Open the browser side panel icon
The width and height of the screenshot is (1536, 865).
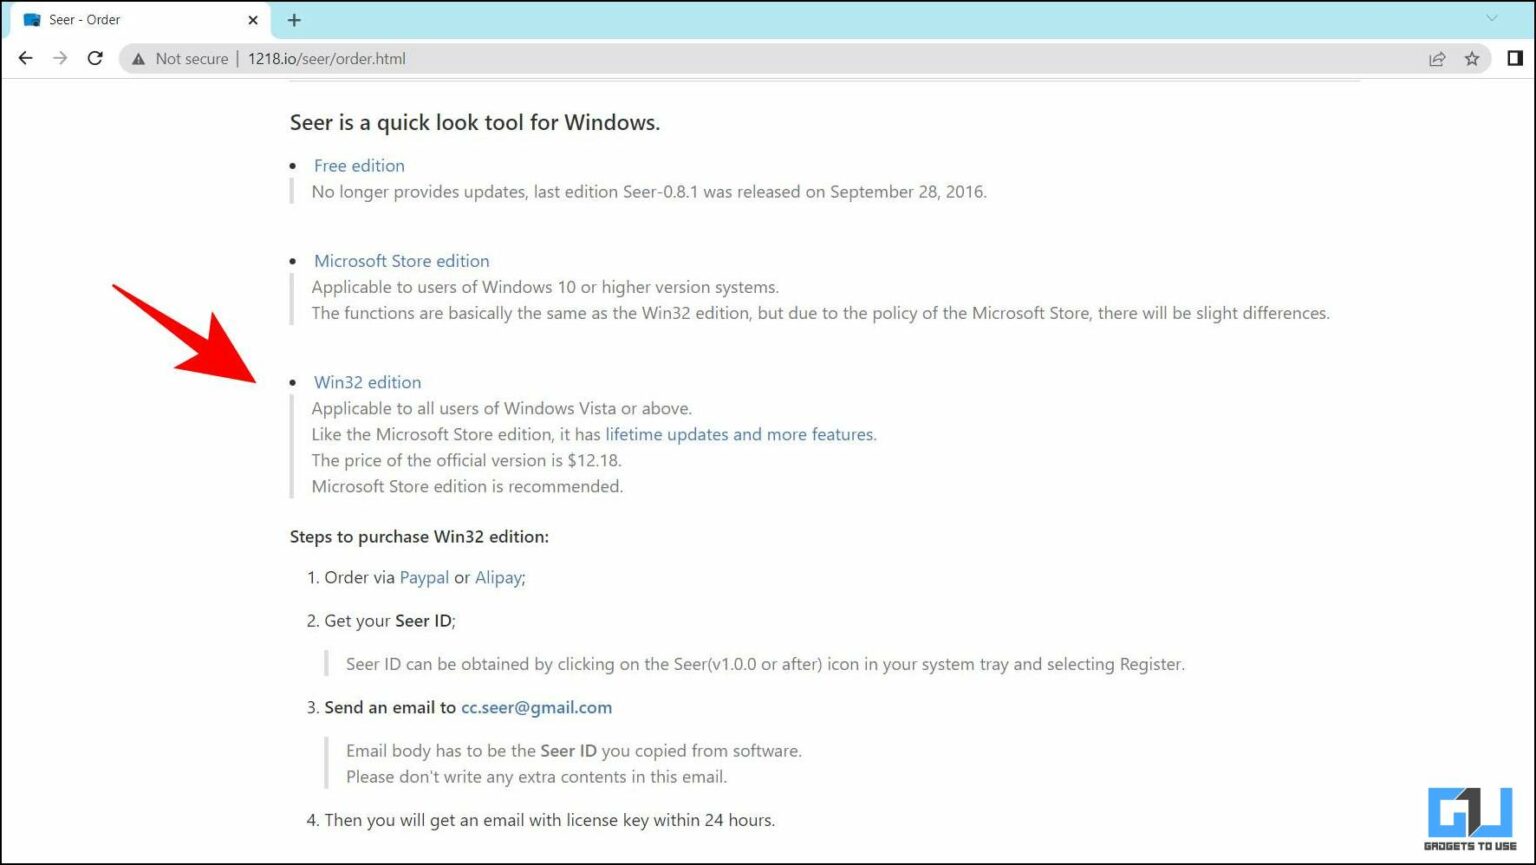[1513, 58]
